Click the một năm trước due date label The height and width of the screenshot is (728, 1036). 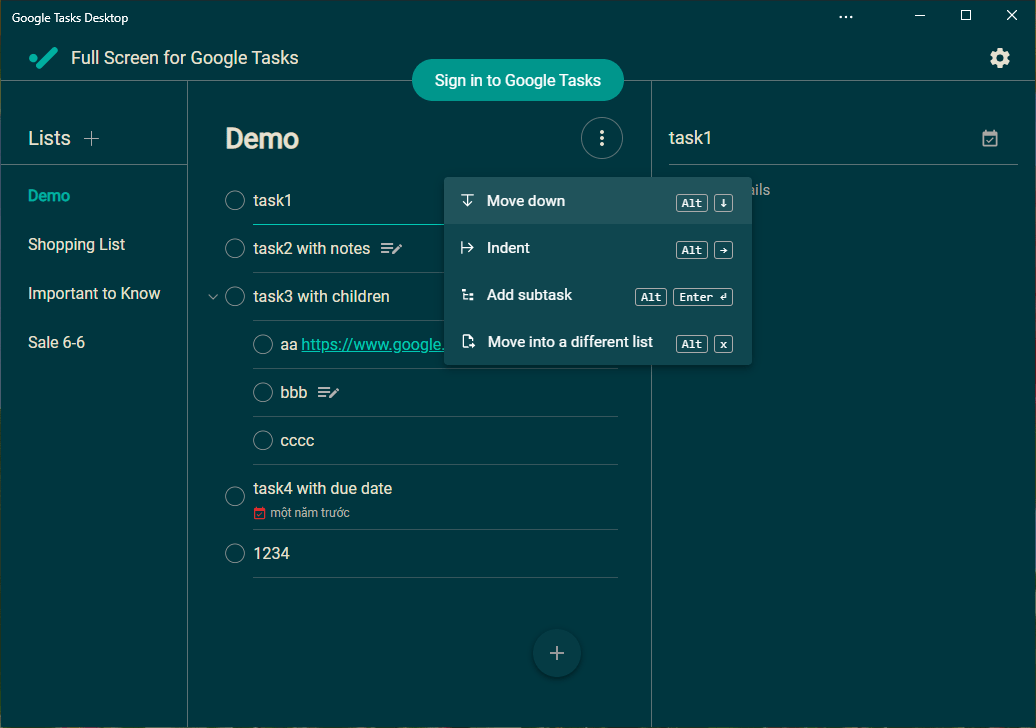310,513
